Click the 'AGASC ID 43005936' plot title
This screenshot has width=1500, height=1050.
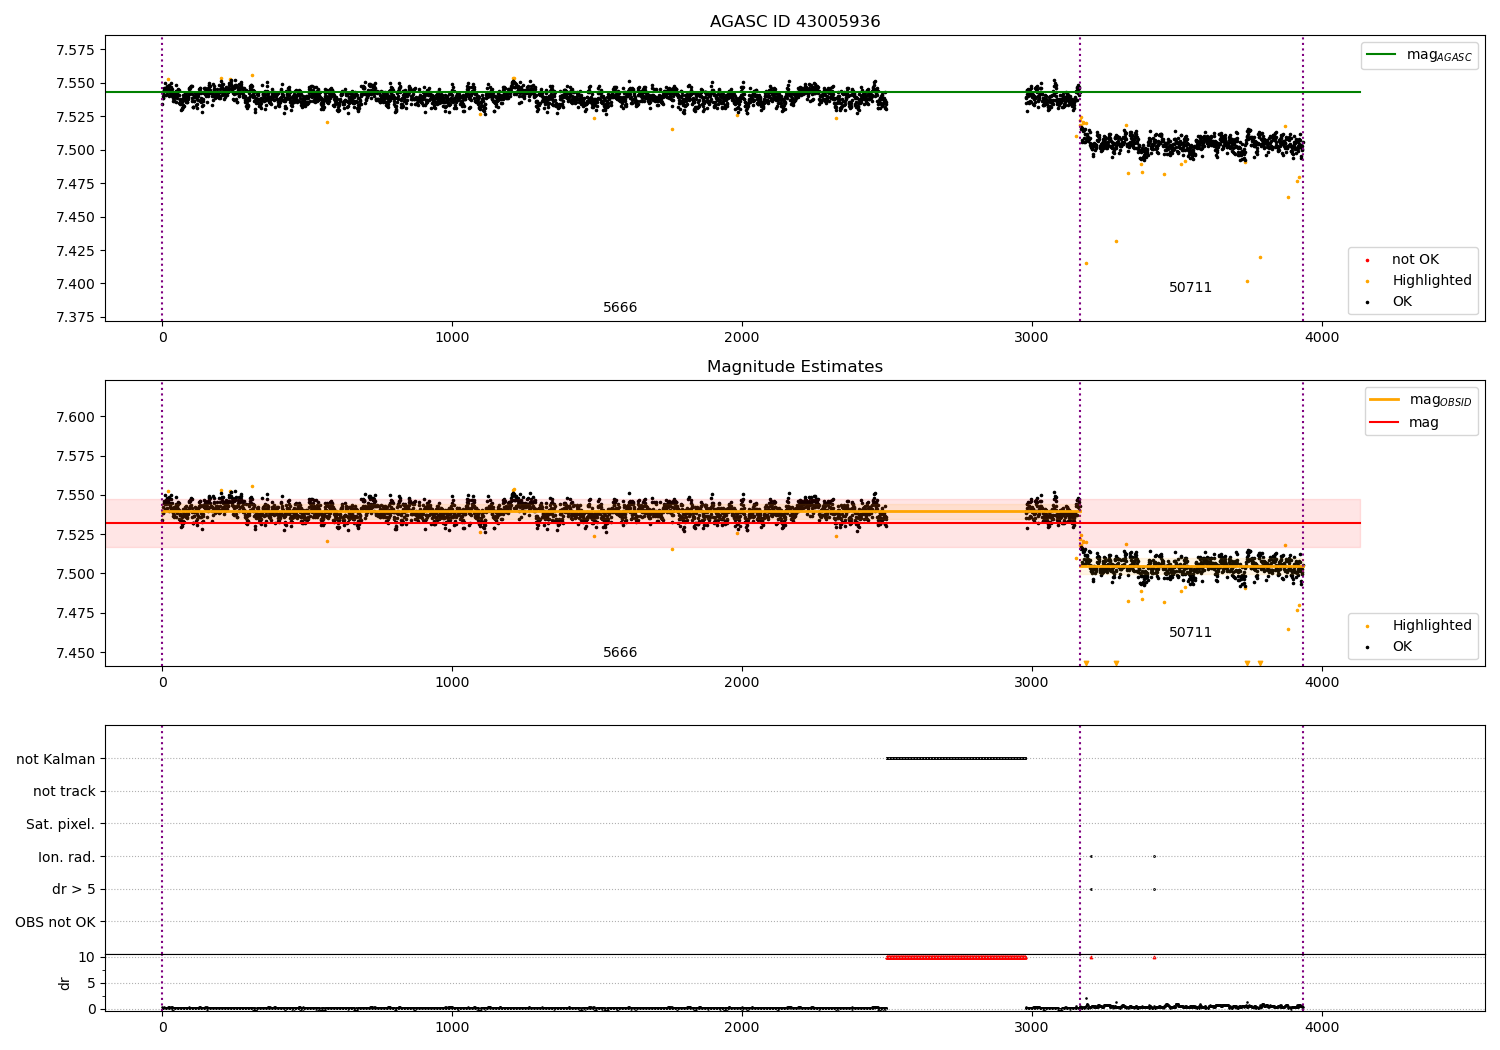tap(795, 22)
